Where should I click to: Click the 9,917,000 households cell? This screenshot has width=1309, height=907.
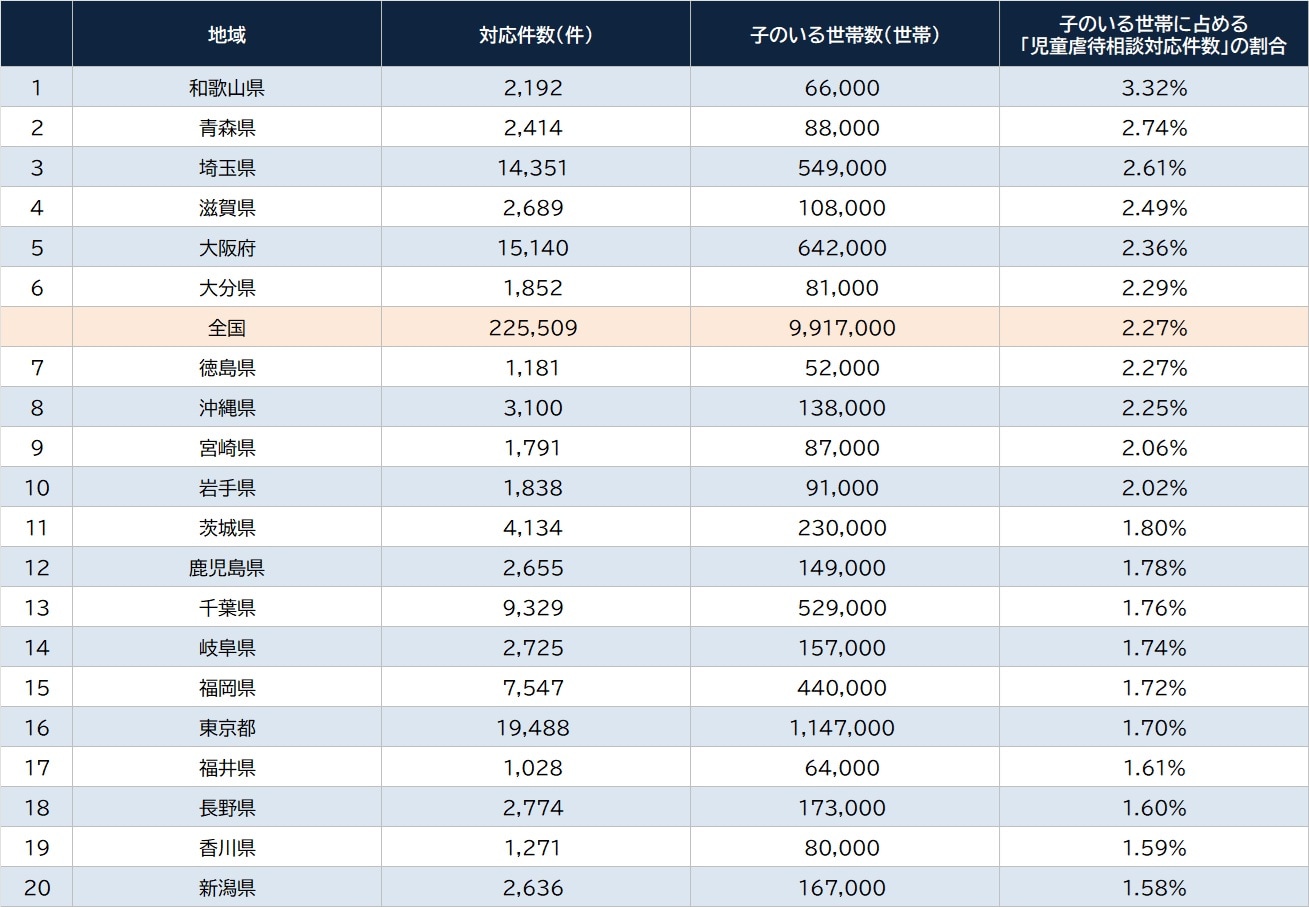pos(843,328)
